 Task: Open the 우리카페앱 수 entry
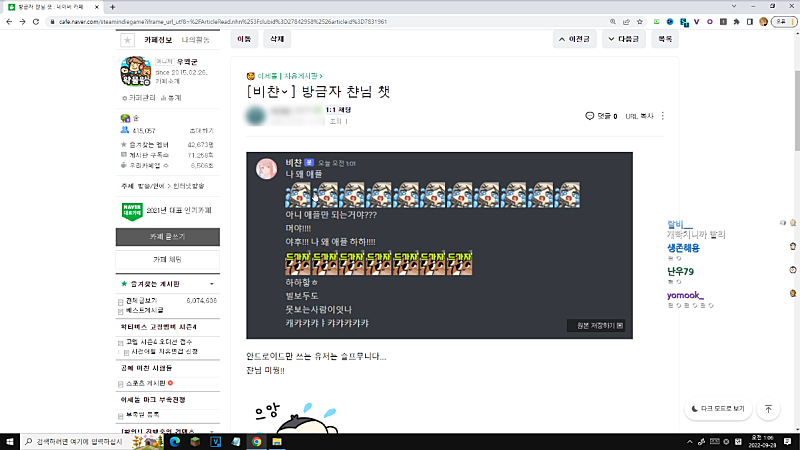pyautogui.click(x=148, y=165)
